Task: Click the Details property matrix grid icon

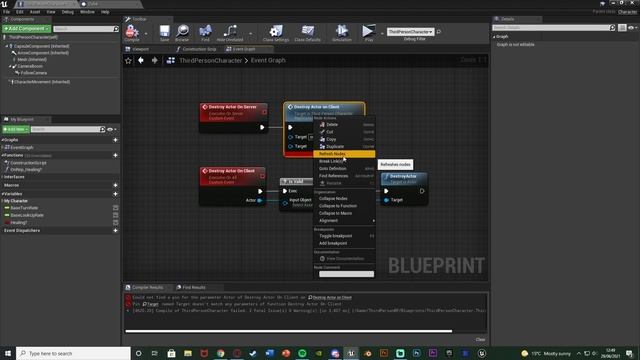Action: pos(622,28)
